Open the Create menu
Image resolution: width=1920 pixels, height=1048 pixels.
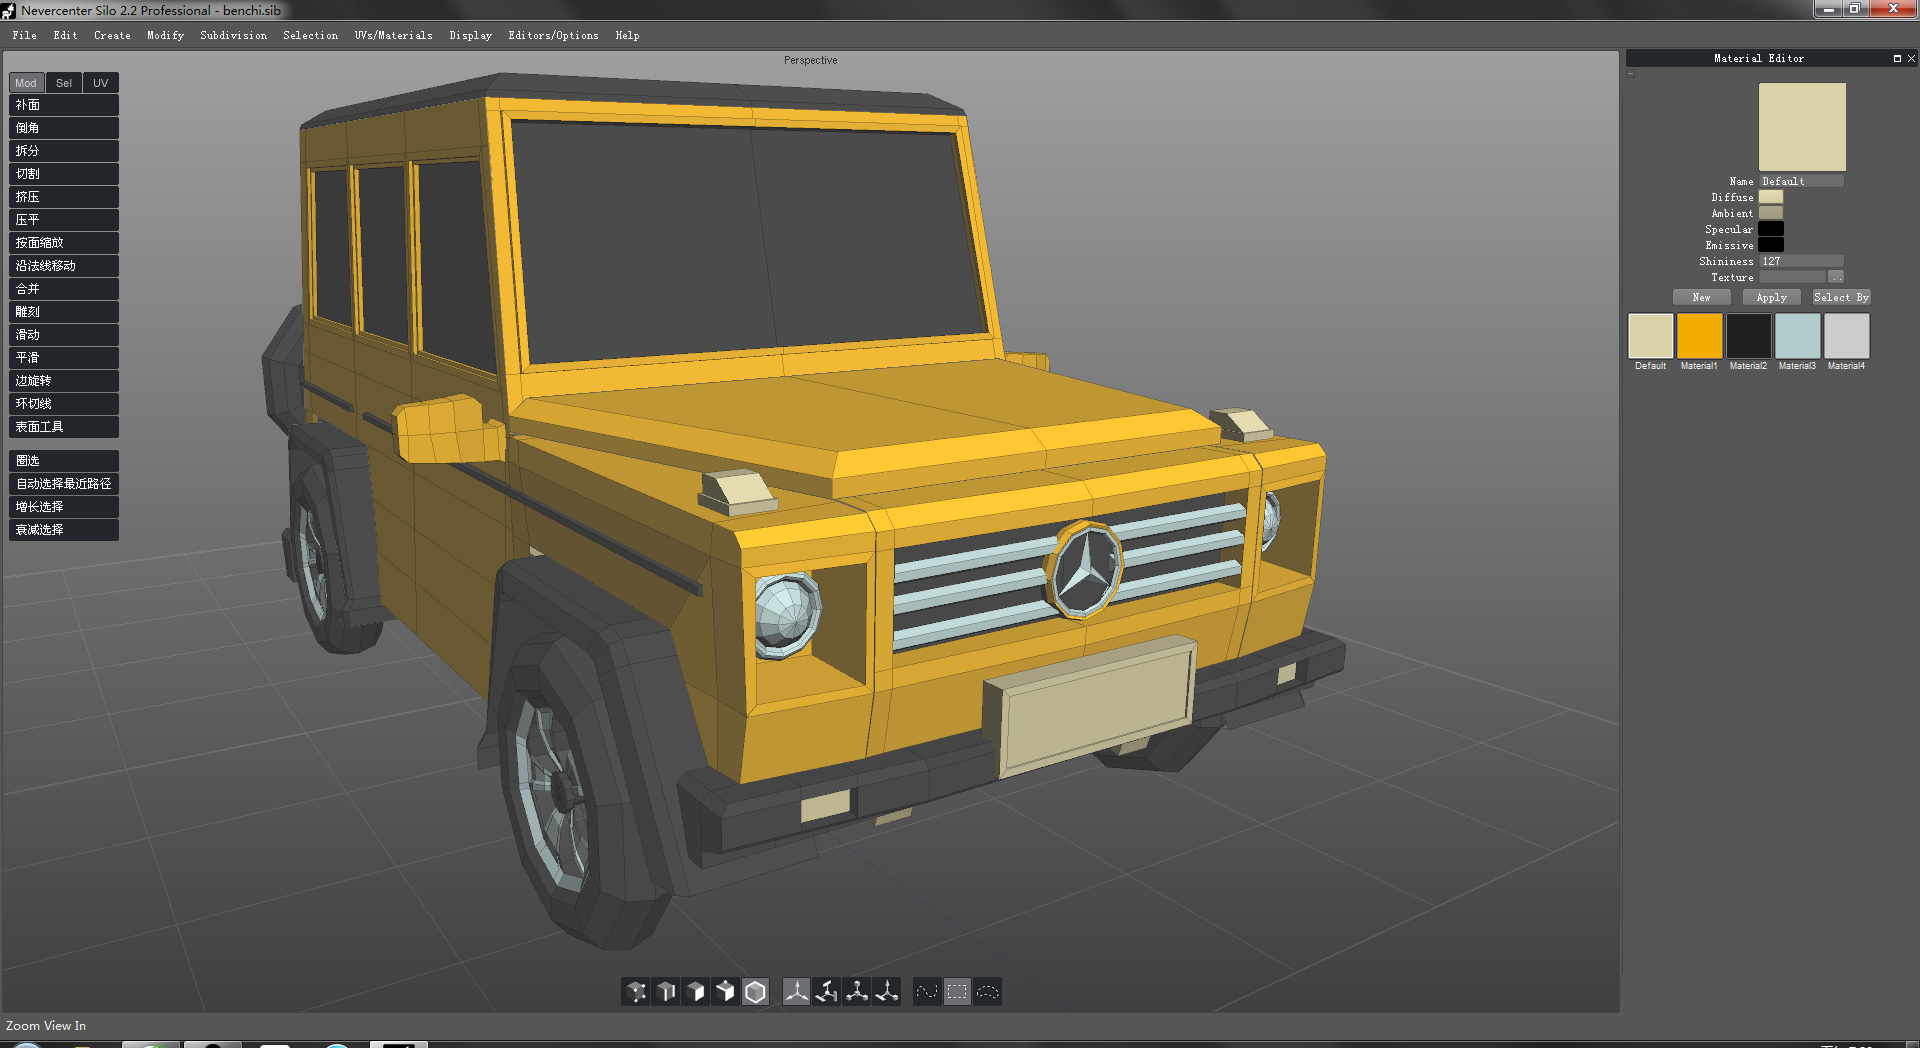(112, 35)
